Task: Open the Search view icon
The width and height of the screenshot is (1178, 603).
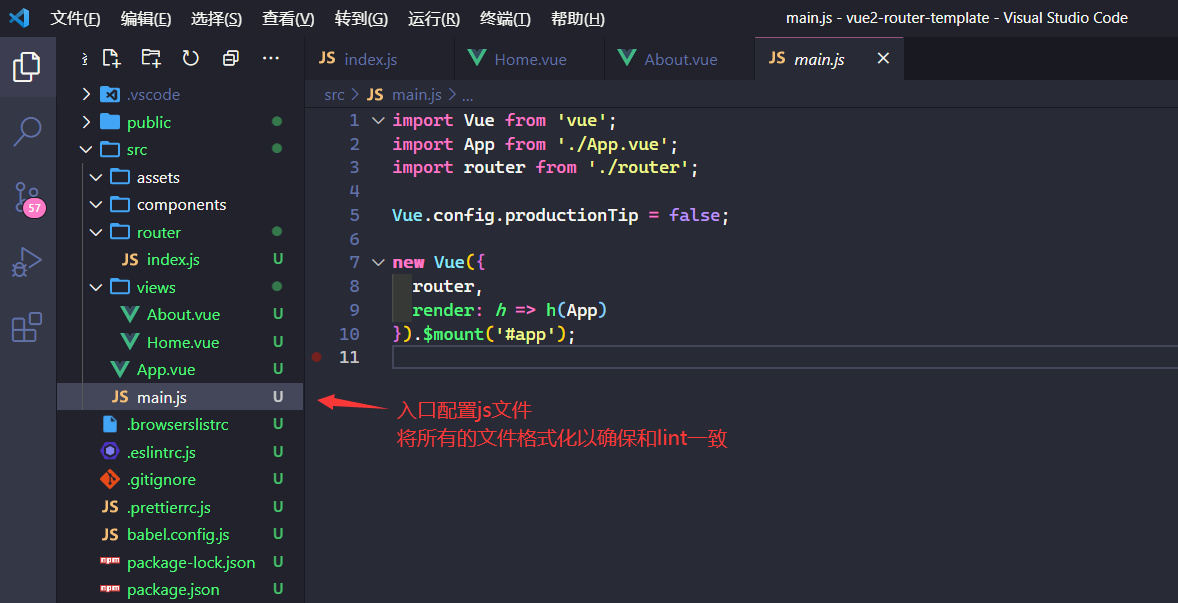Action: [27, 131]
